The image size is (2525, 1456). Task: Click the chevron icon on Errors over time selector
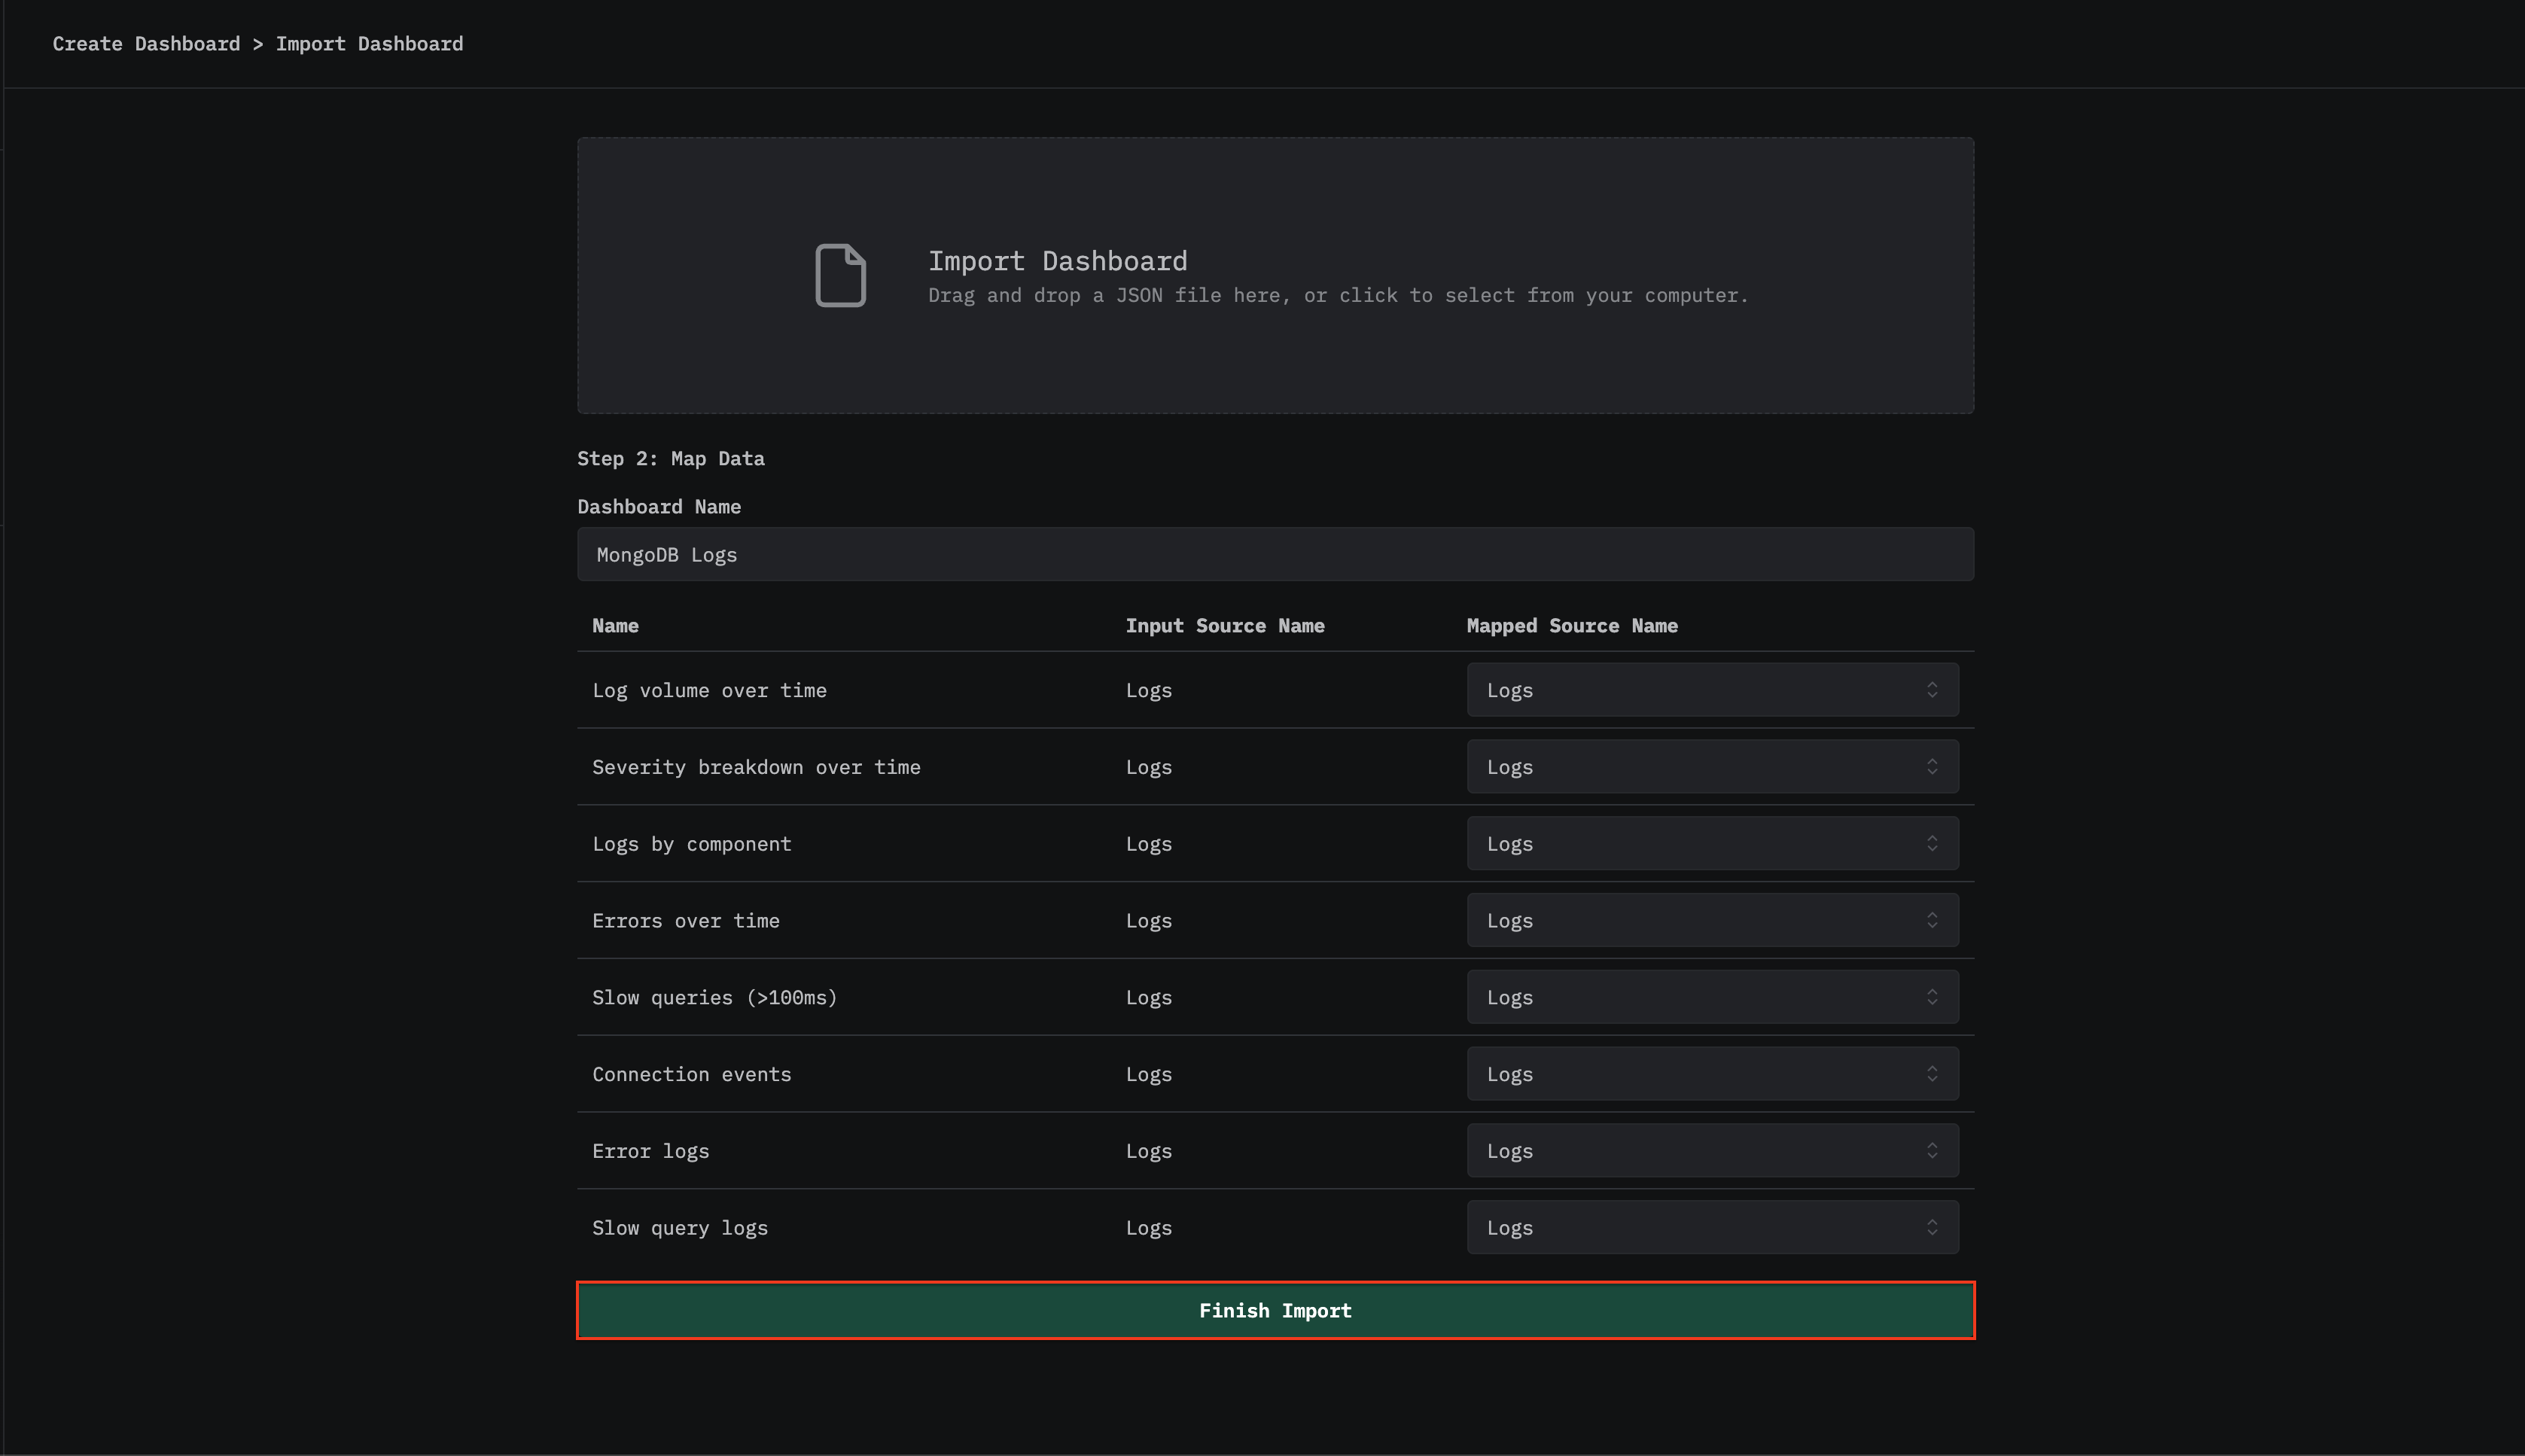[x=1933, y=920]
